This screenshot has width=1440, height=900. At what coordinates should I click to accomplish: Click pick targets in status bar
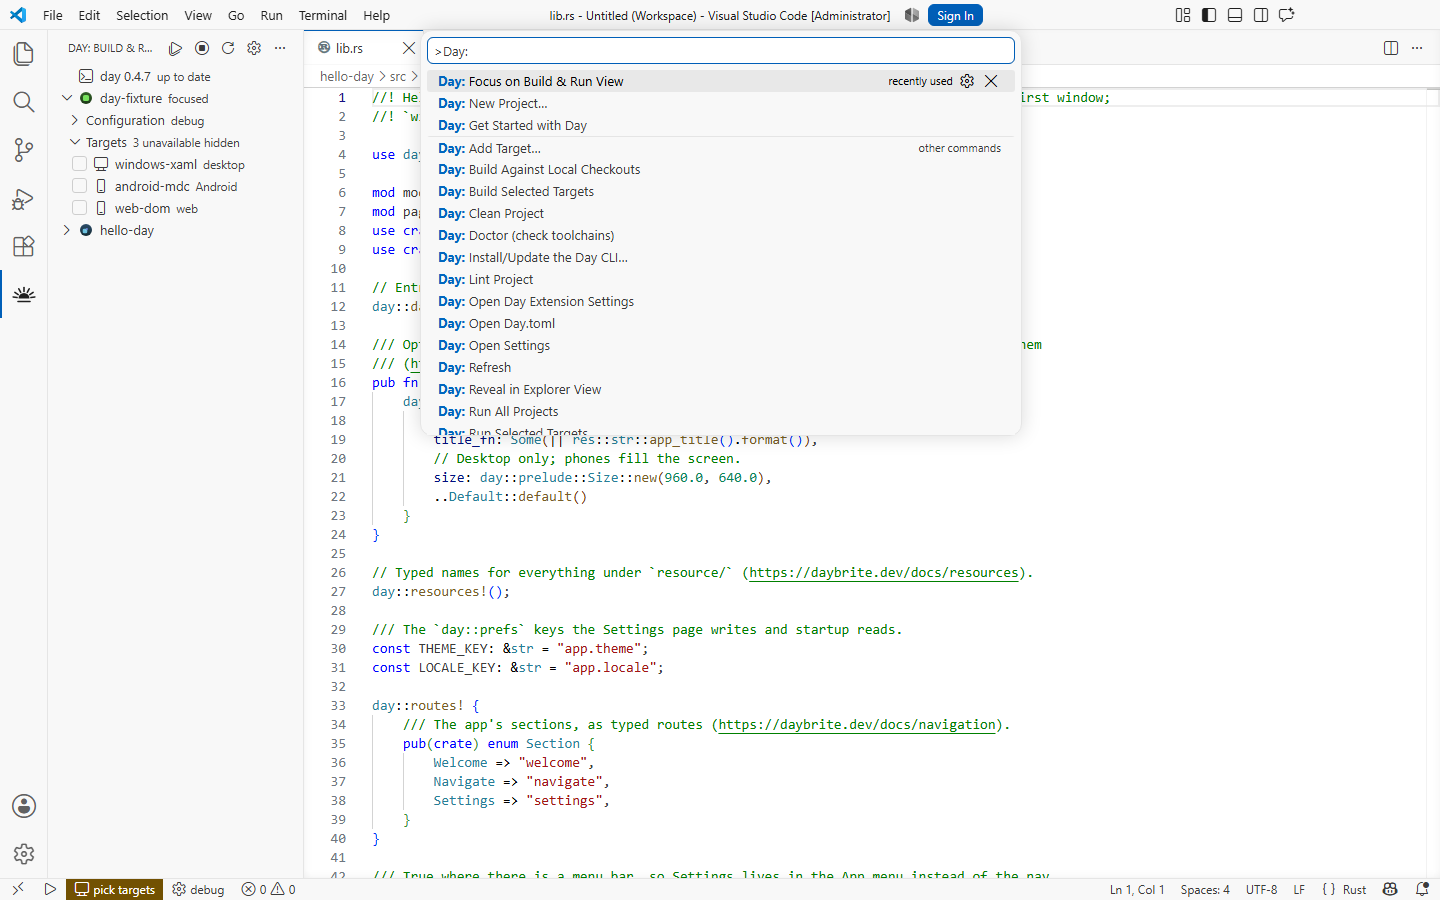pyautogui.click(x=115, y=889)
